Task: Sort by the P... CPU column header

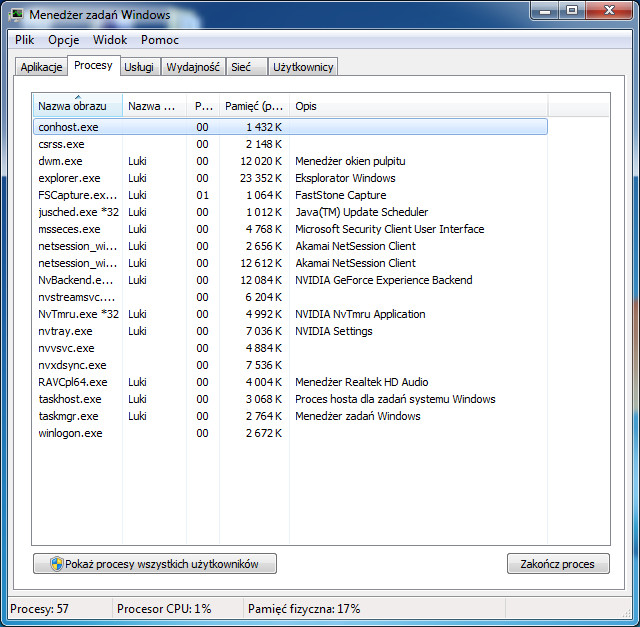Action: (203, 106)
